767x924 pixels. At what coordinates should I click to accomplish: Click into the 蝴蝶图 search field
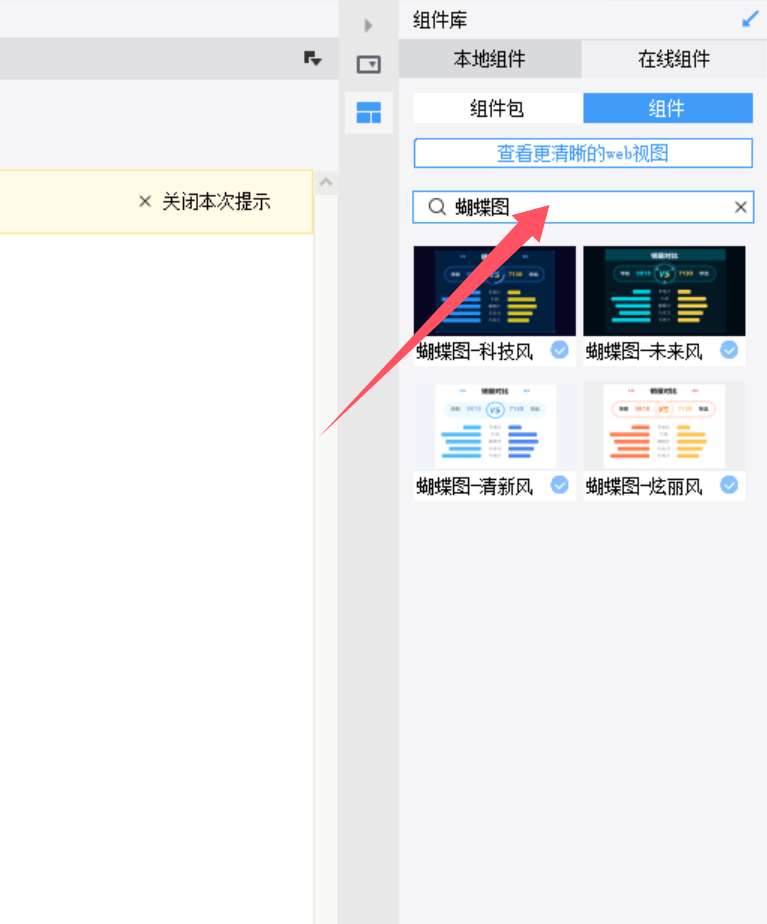583,207
